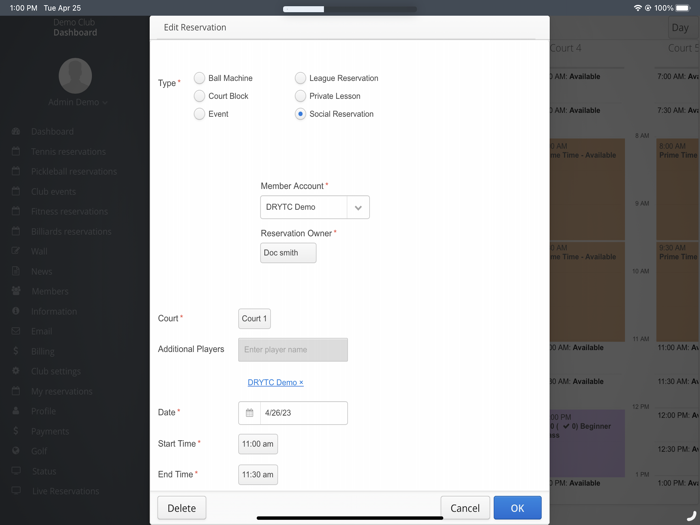Click the Information circle icon
700x525 pixels.
click(x=16, y=311)
